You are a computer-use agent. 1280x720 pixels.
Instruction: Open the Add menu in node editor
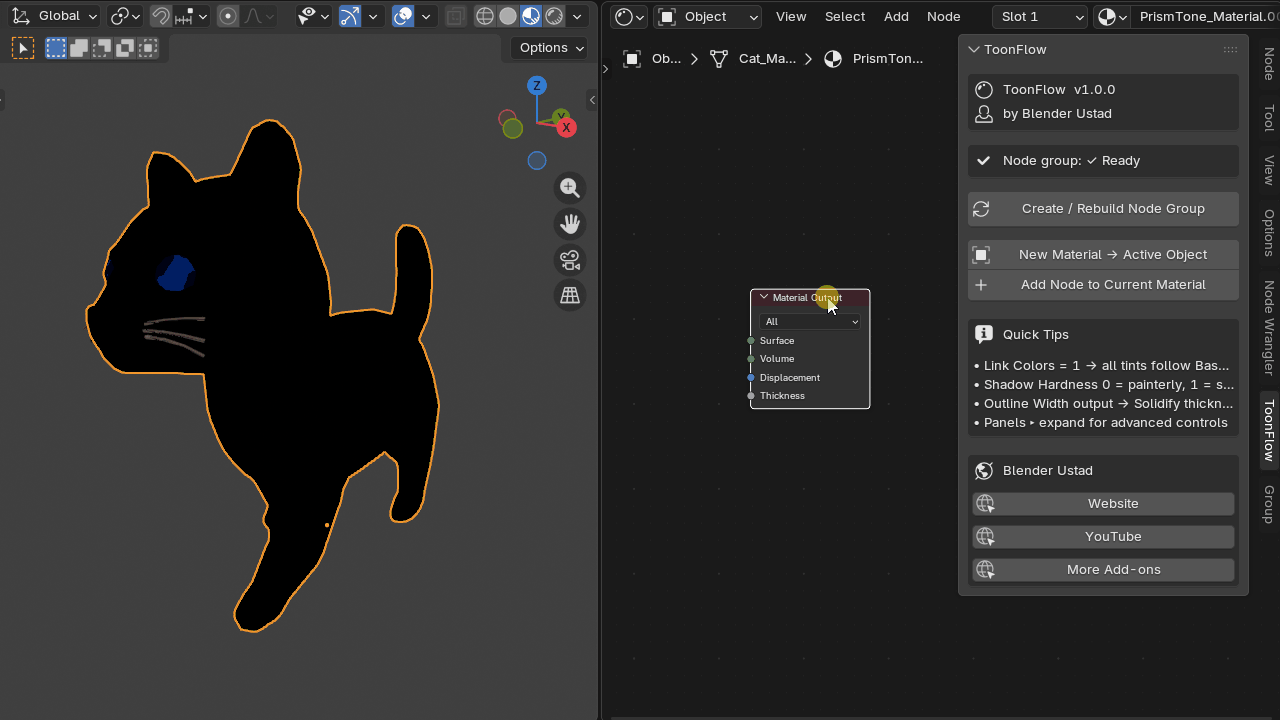pyautogui.click(x=896, y=16)
